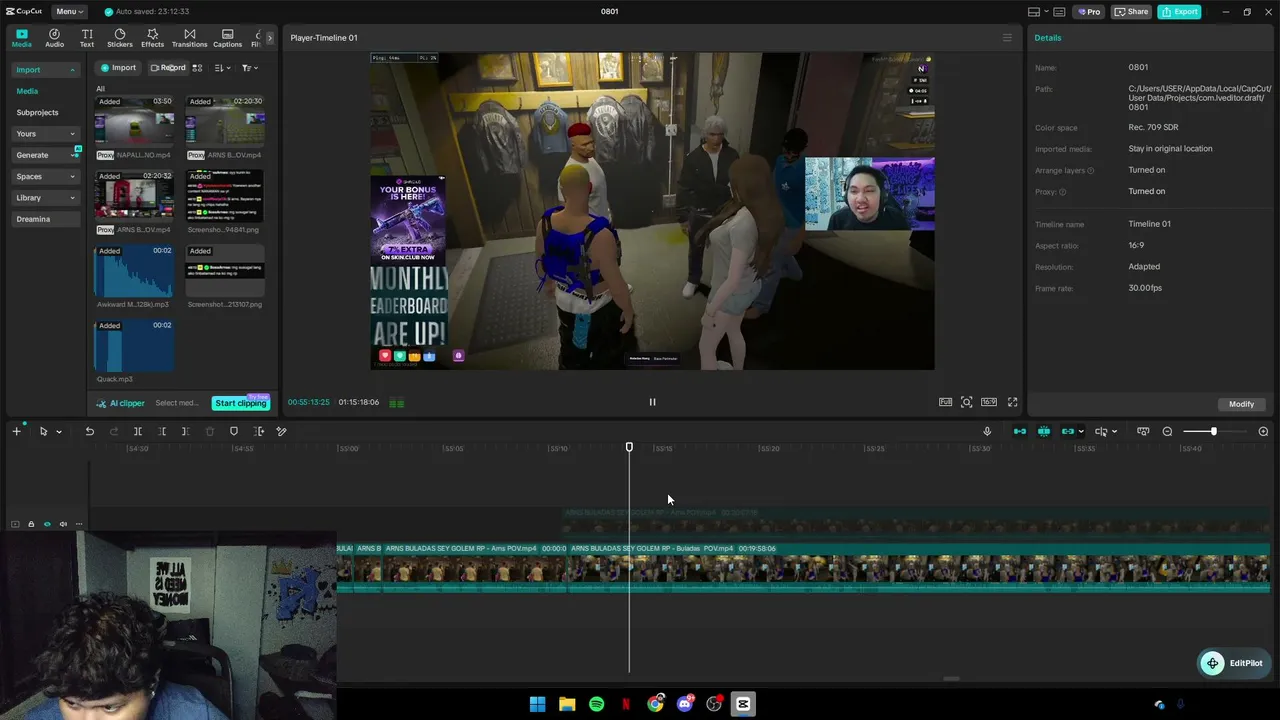
Task: Open the player zoom-to-fit icon
Action: pyautogui.click(x=966, y=402)
